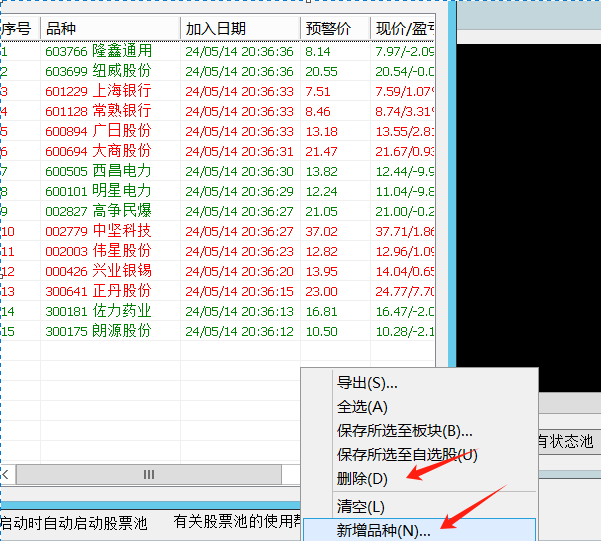Click date 24/05/14 20:36:20 cell
The image size is (601, 541).
(x=239, y=271)
